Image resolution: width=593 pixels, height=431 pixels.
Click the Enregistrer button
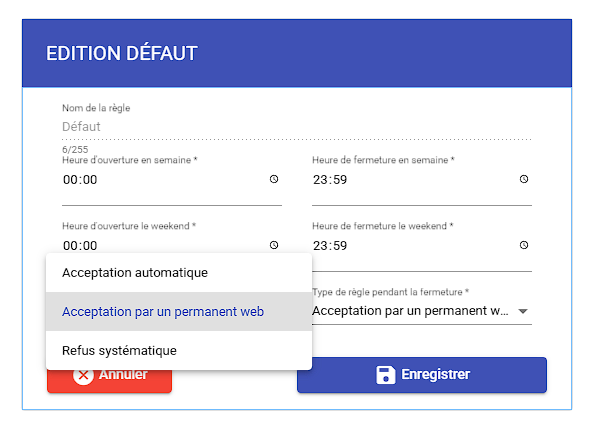422,375
